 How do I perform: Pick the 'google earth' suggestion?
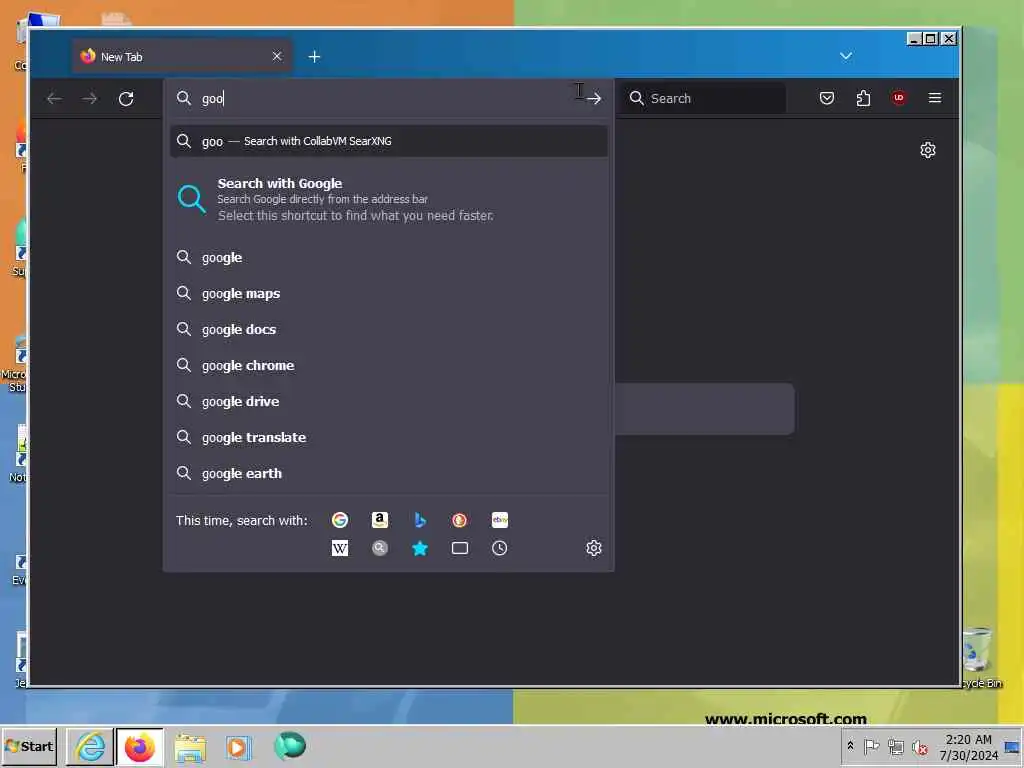pos(389,473)
